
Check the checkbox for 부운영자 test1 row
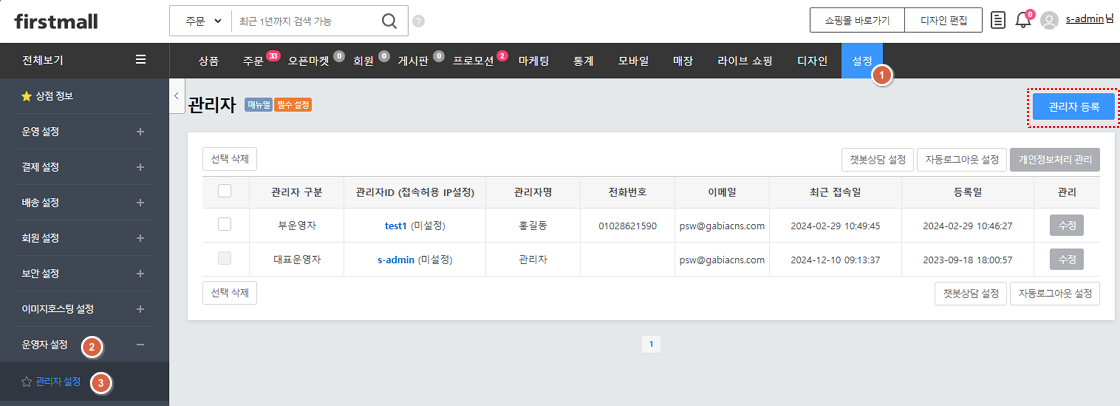(x=224, y=224)
